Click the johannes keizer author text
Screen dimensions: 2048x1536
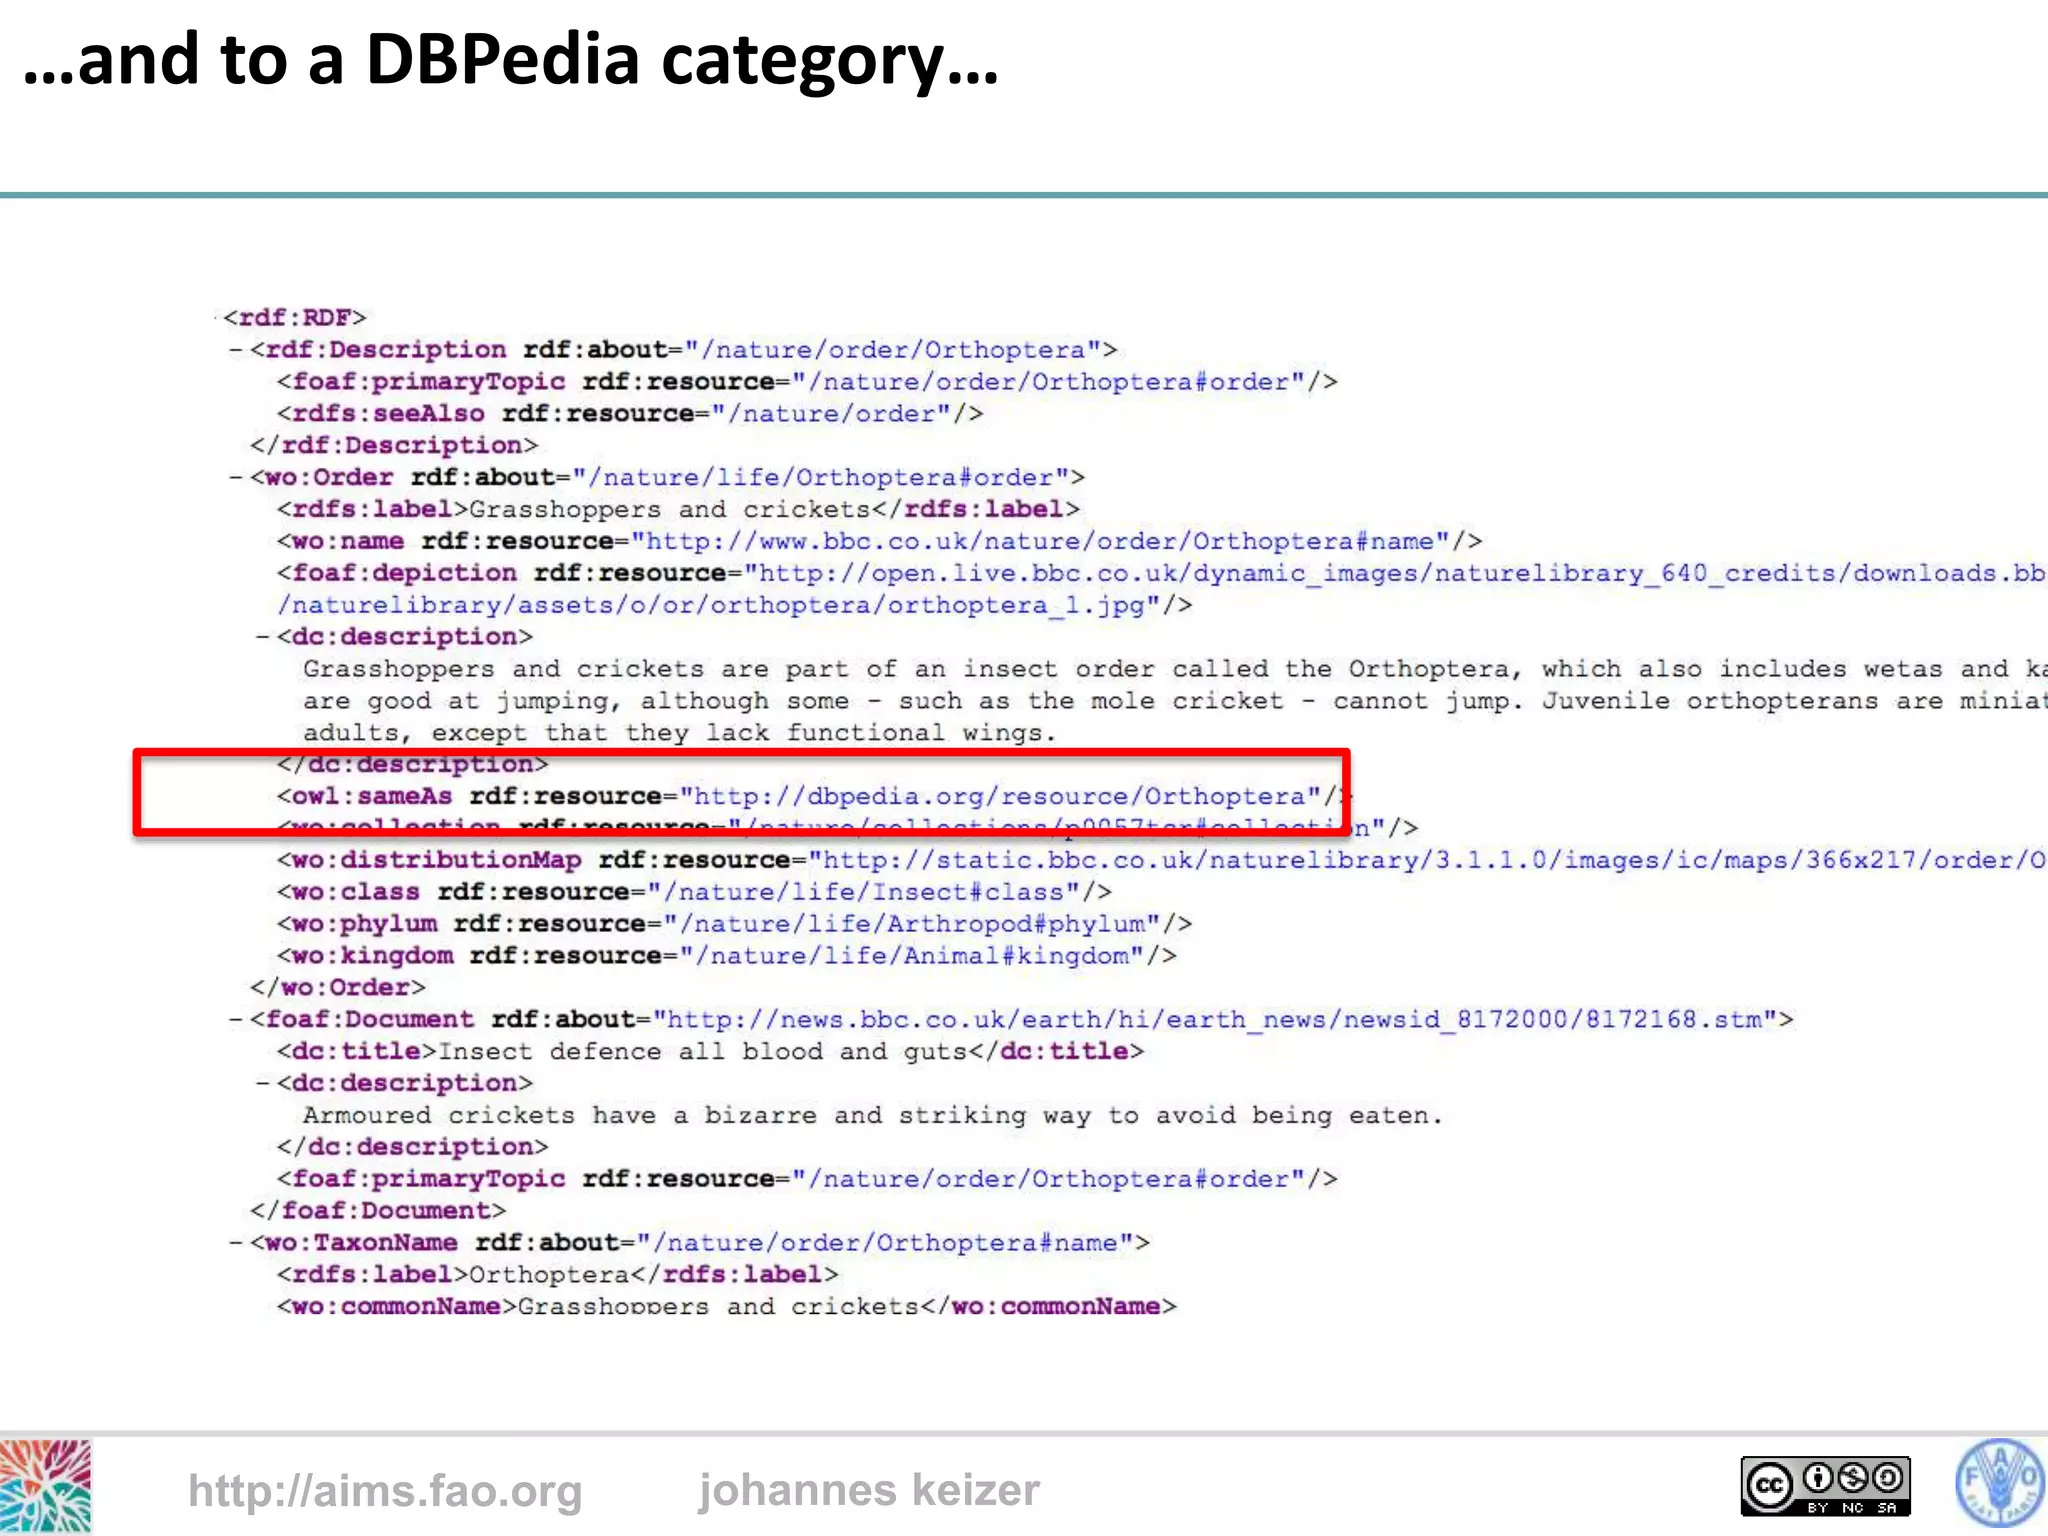pos(868,1491)
